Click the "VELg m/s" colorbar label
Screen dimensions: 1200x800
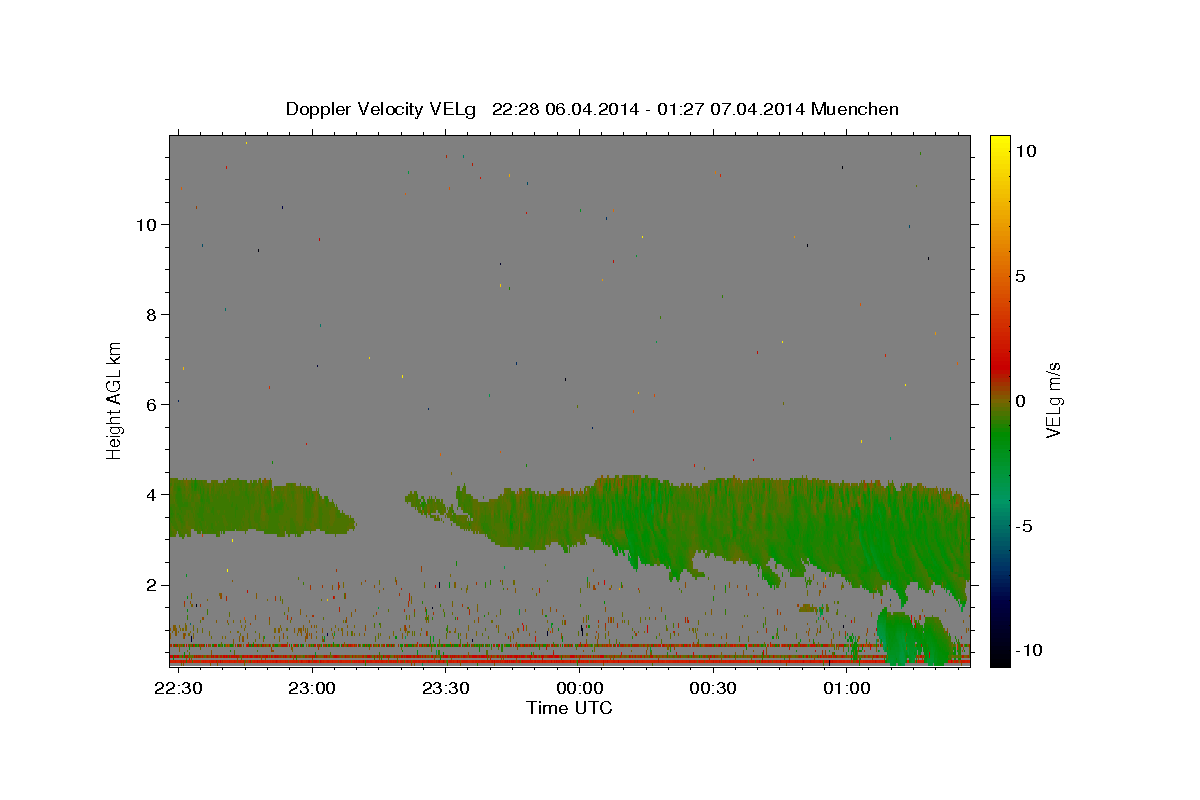pyautogui.click(x=1053, y=399)
